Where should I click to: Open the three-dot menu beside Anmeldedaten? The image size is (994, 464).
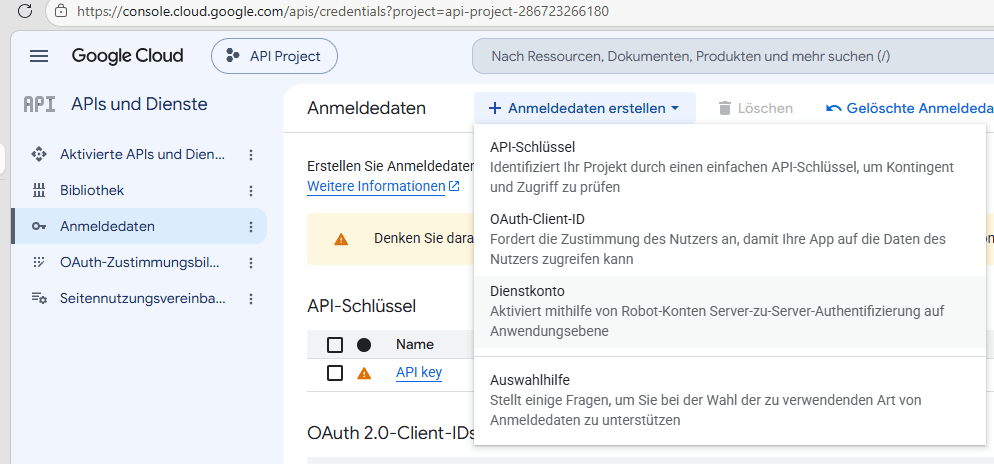(x=251, y=227)
